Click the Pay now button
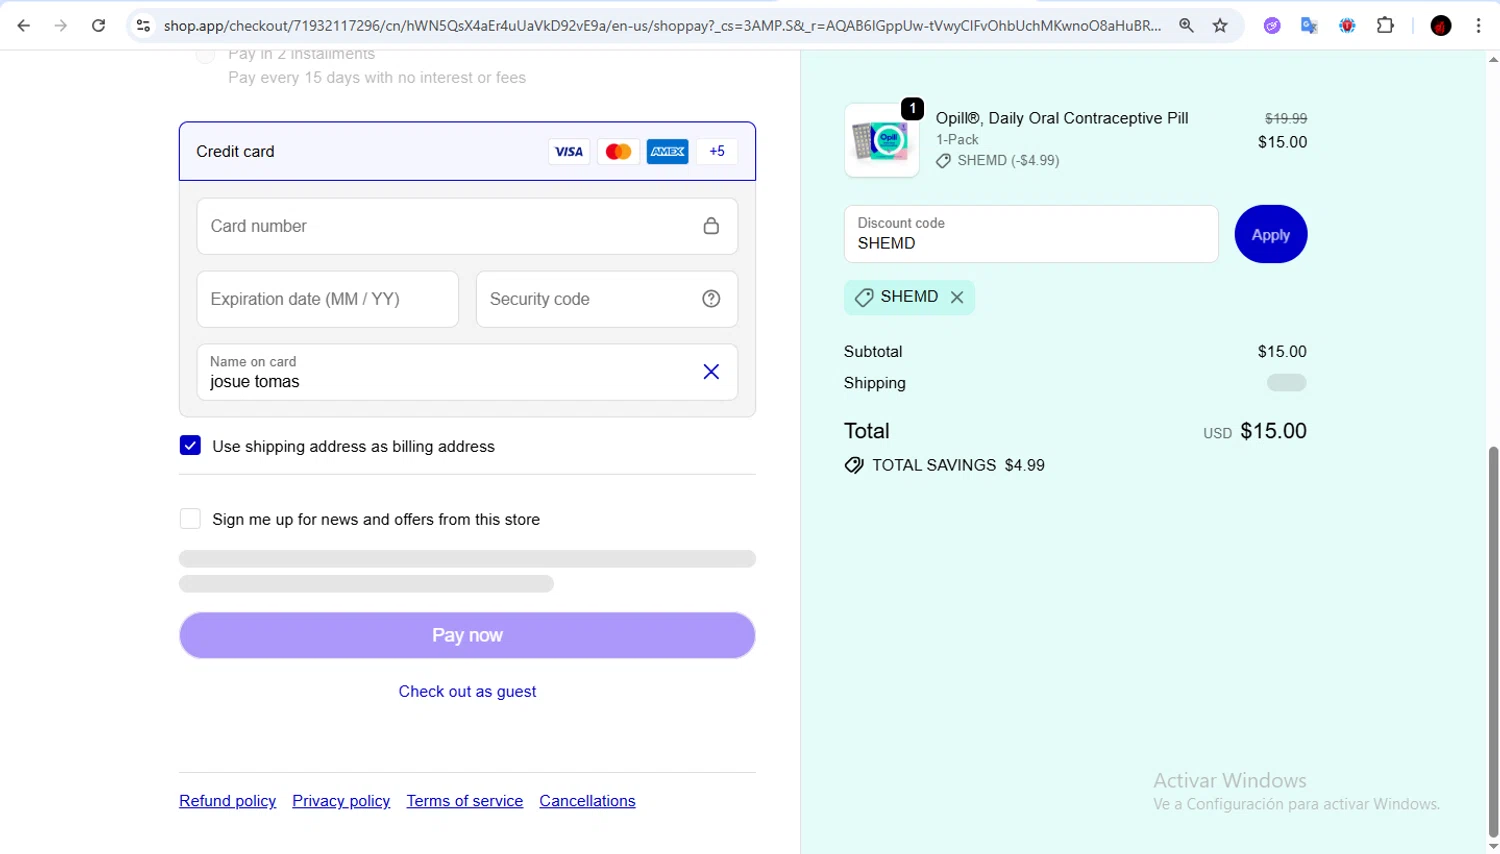The image size is (1500, 854). pos(467,635)
